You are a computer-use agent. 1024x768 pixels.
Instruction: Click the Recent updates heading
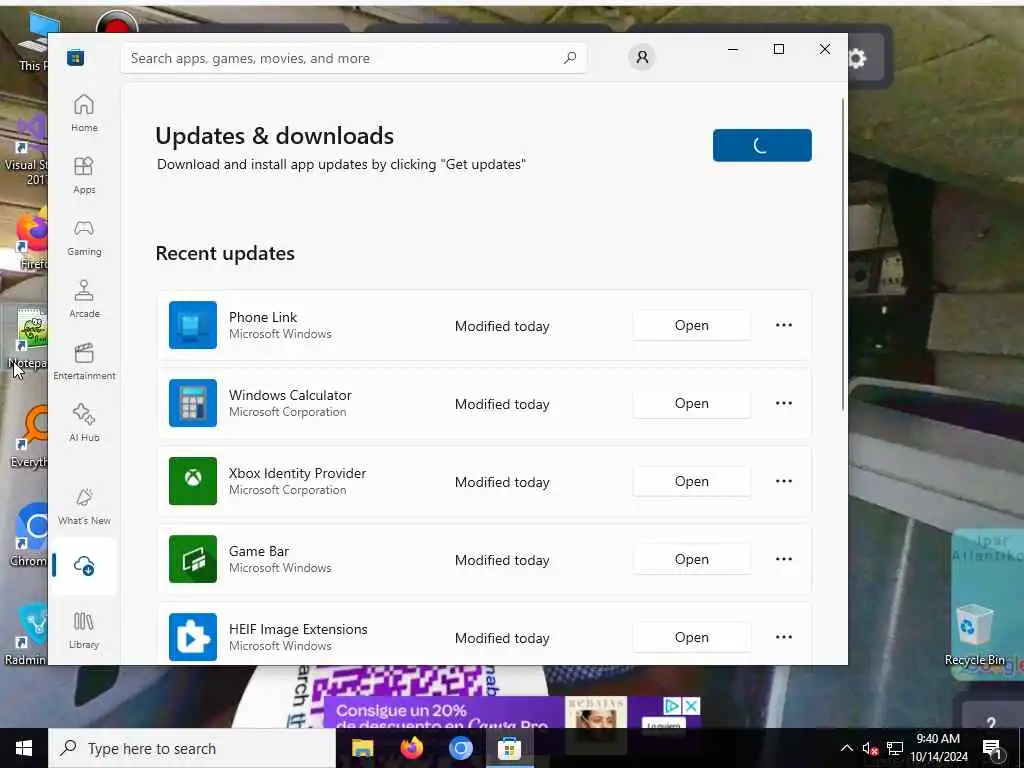click(x=225, y=253)
